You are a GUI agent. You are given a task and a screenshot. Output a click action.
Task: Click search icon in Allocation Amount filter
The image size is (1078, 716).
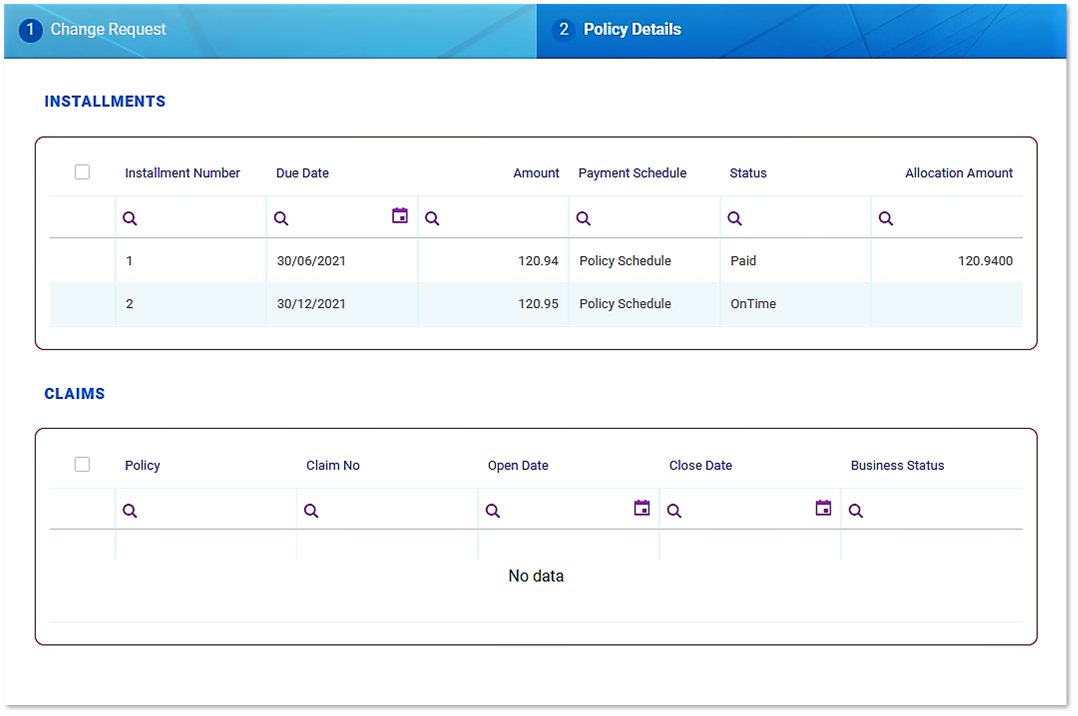(x=886, y=219)
